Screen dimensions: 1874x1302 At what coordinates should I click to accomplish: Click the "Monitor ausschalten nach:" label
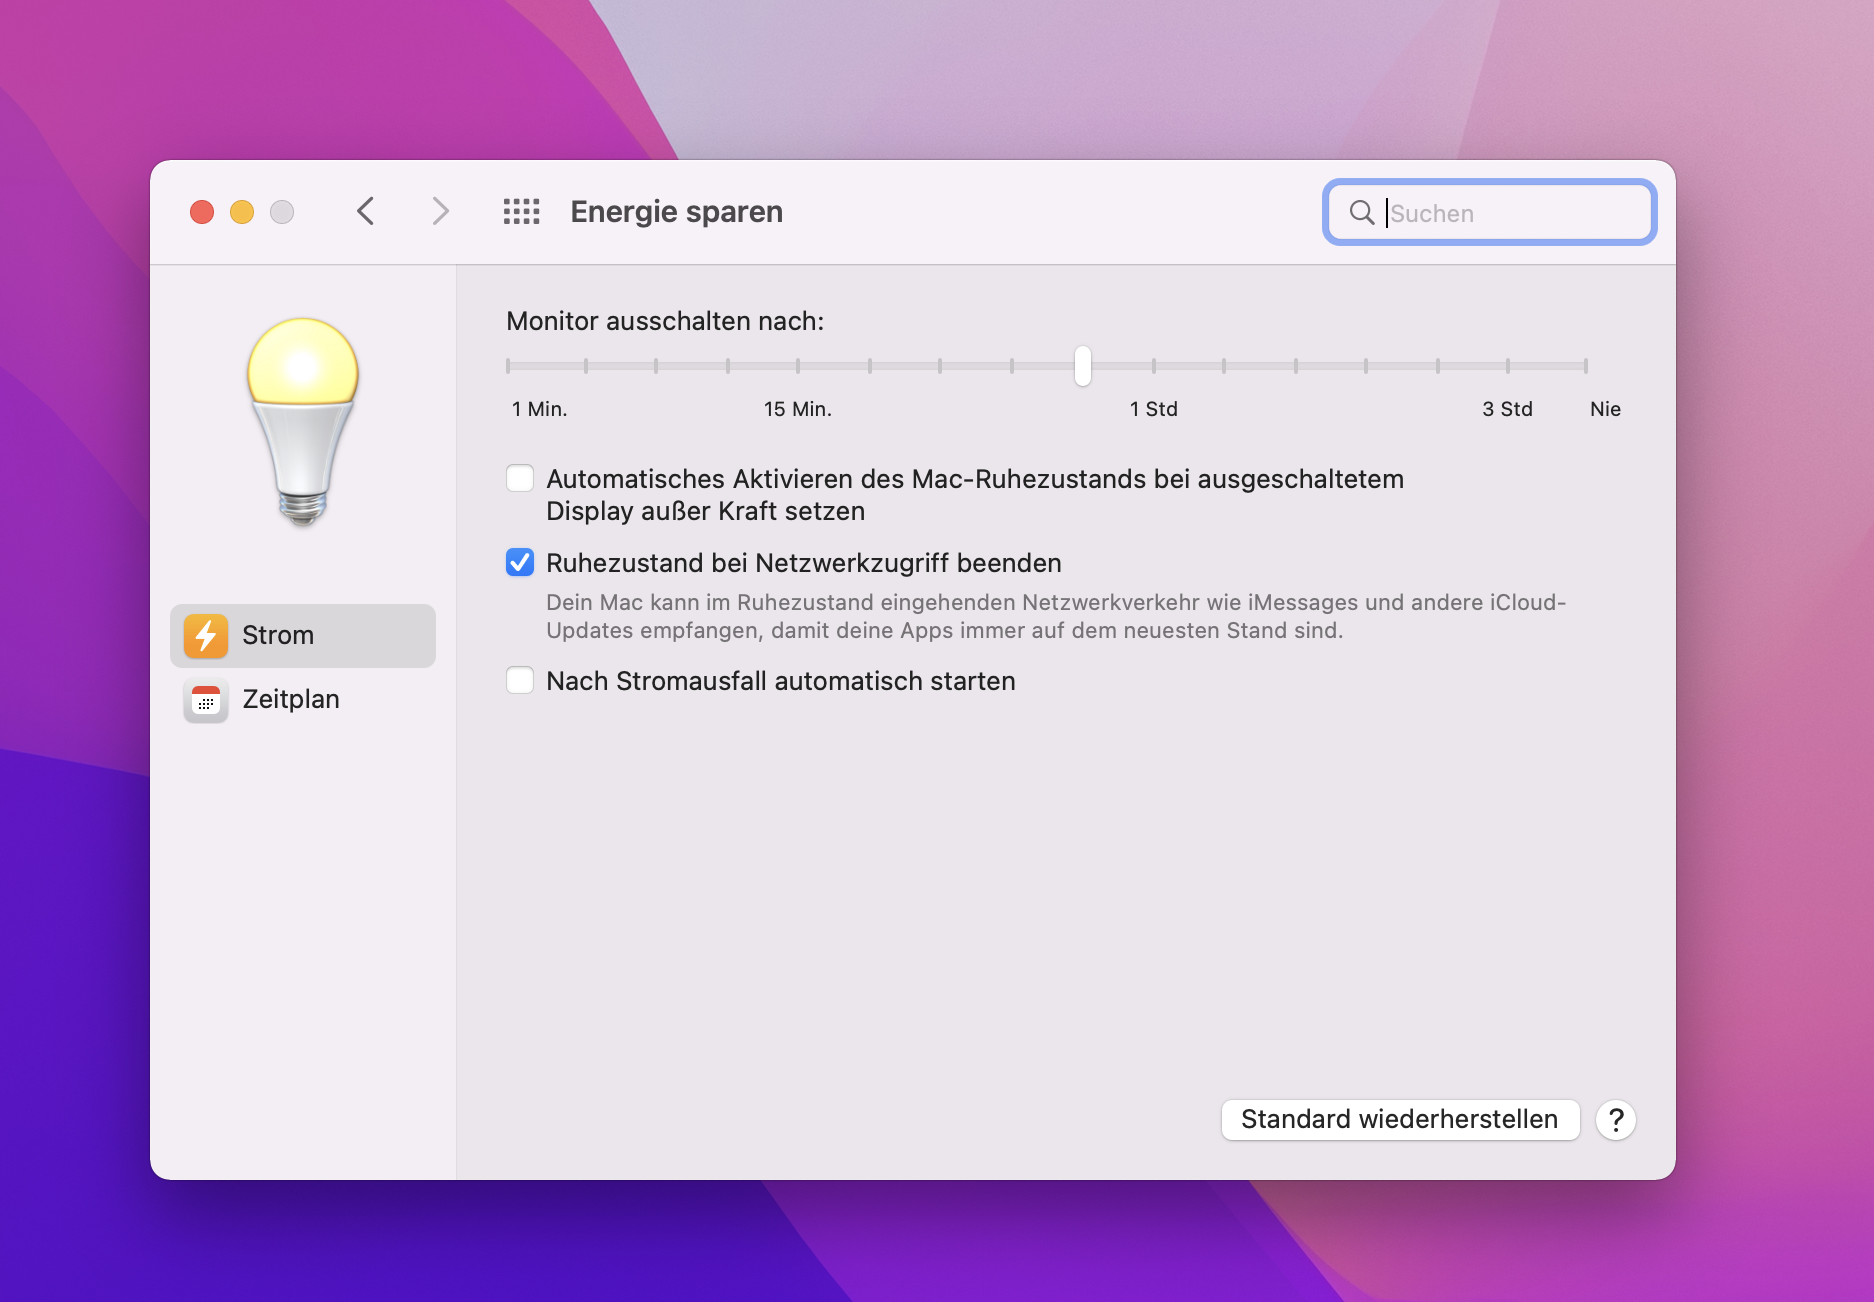click(x=665, y=321)
